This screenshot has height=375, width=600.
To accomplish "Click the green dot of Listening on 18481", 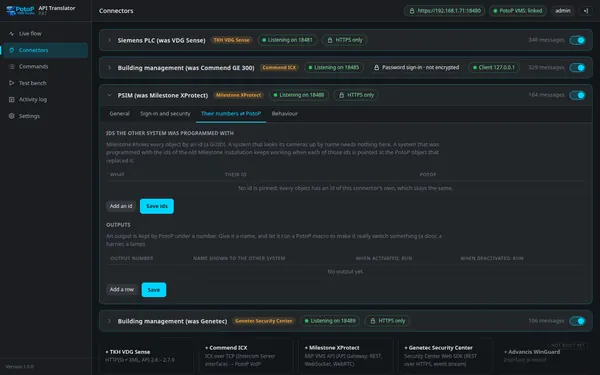I will (264, 40).
